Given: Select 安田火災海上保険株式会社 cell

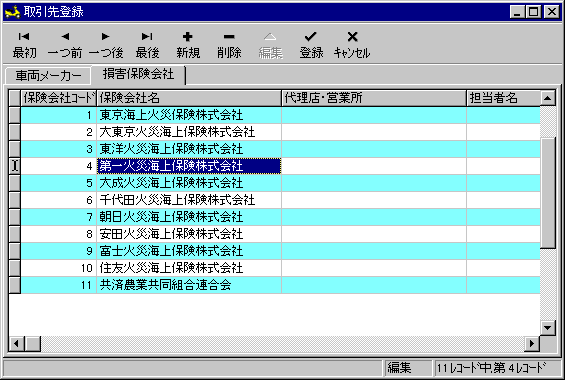Looking at the screenshot, I should 189,234.
